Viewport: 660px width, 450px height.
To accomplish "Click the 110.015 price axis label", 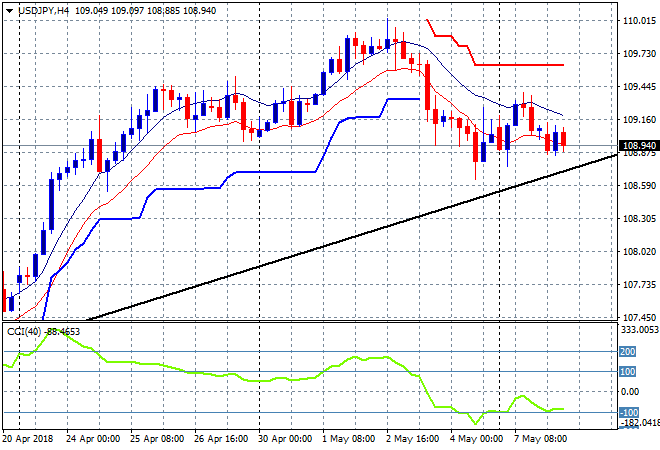I will pos(639,21).
